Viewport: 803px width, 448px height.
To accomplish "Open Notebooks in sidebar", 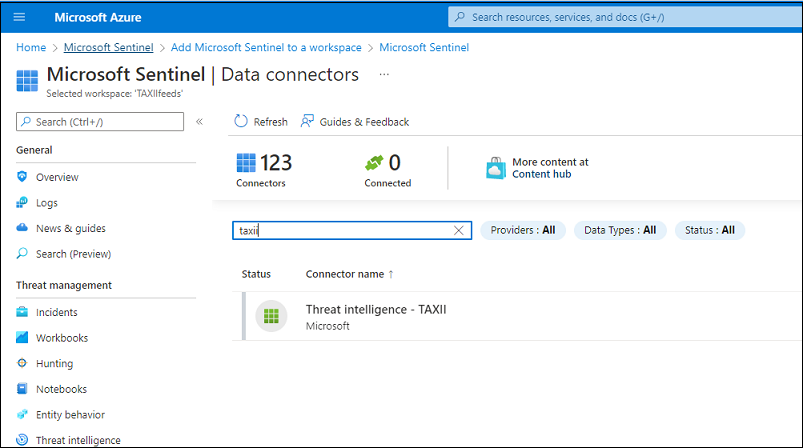I will [x=61, y=389].
